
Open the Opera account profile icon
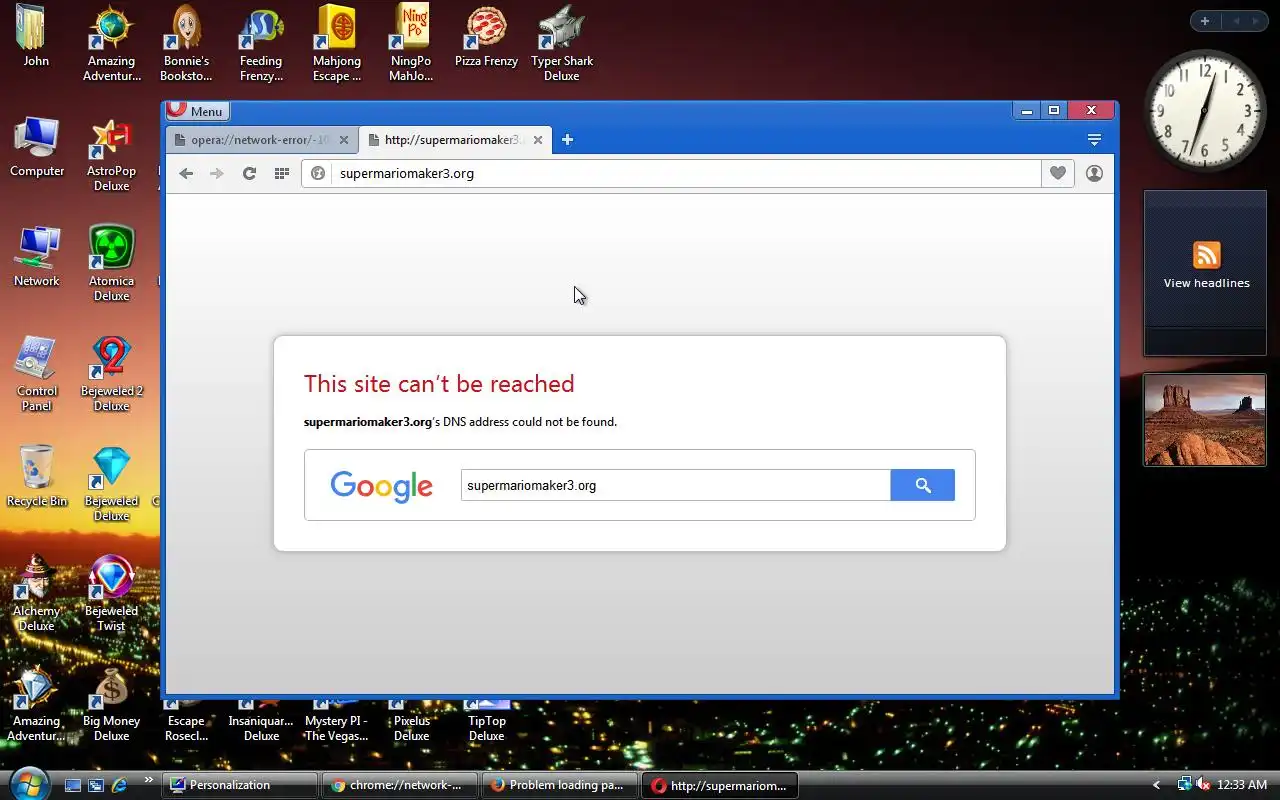click(x=1094, y=173)
